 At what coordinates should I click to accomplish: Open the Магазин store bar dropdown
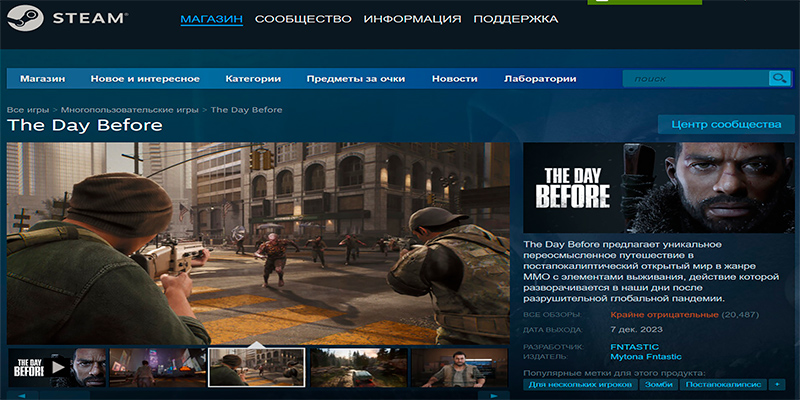[42, 79]
